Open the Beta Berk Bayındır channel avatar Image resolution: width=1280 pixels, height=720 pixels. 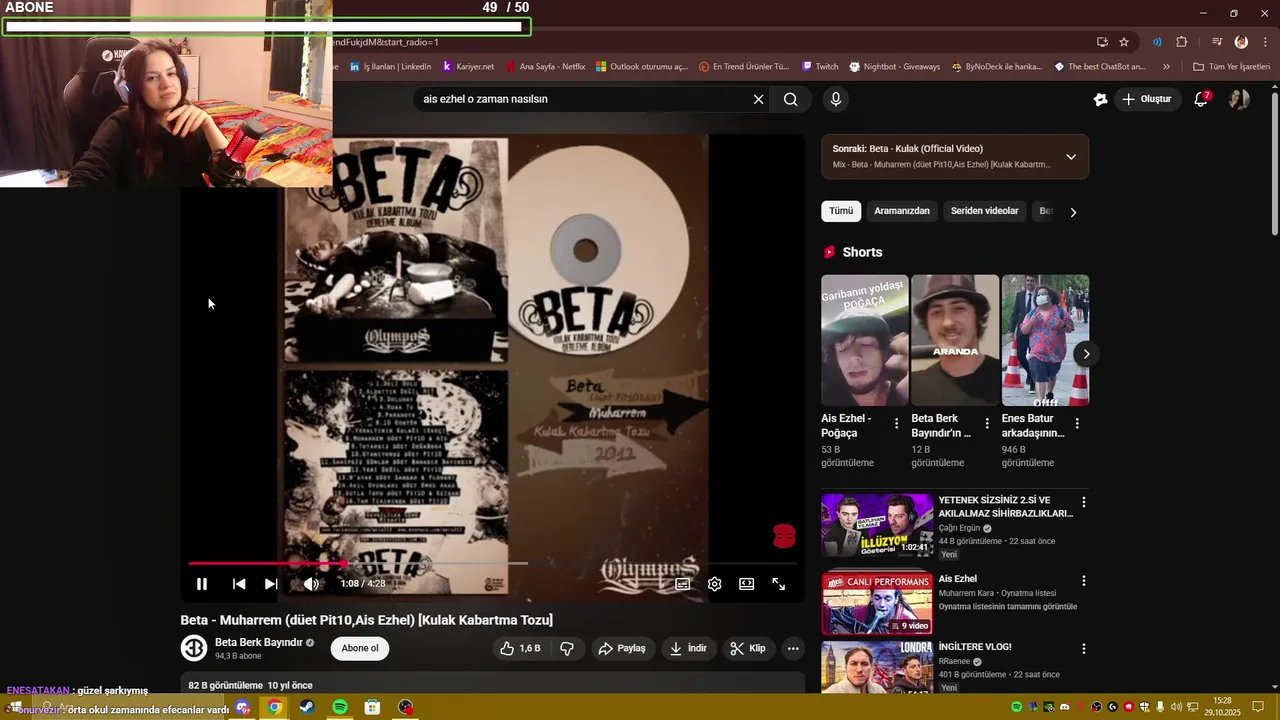[x=193, y=648]
